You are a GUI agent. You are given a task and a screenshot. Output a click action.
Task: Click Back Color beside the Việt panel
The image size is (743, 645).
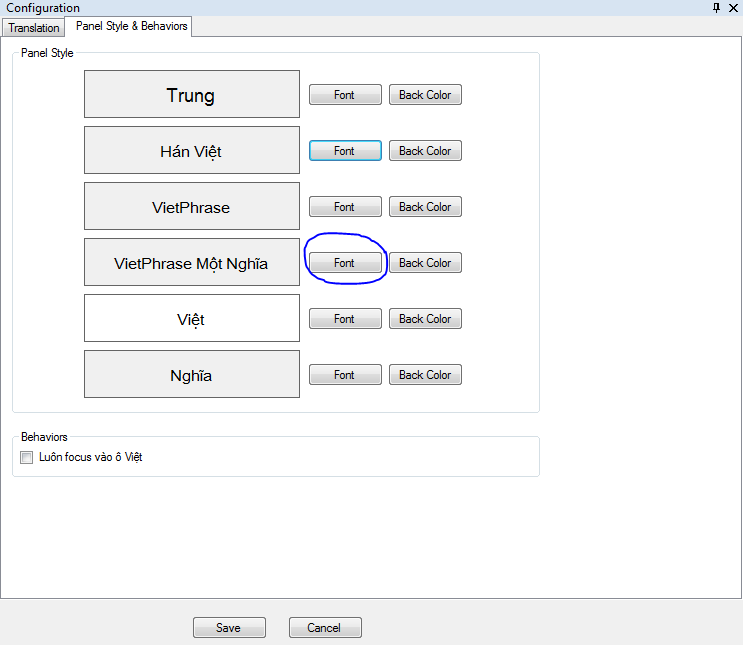click(425, 319)
